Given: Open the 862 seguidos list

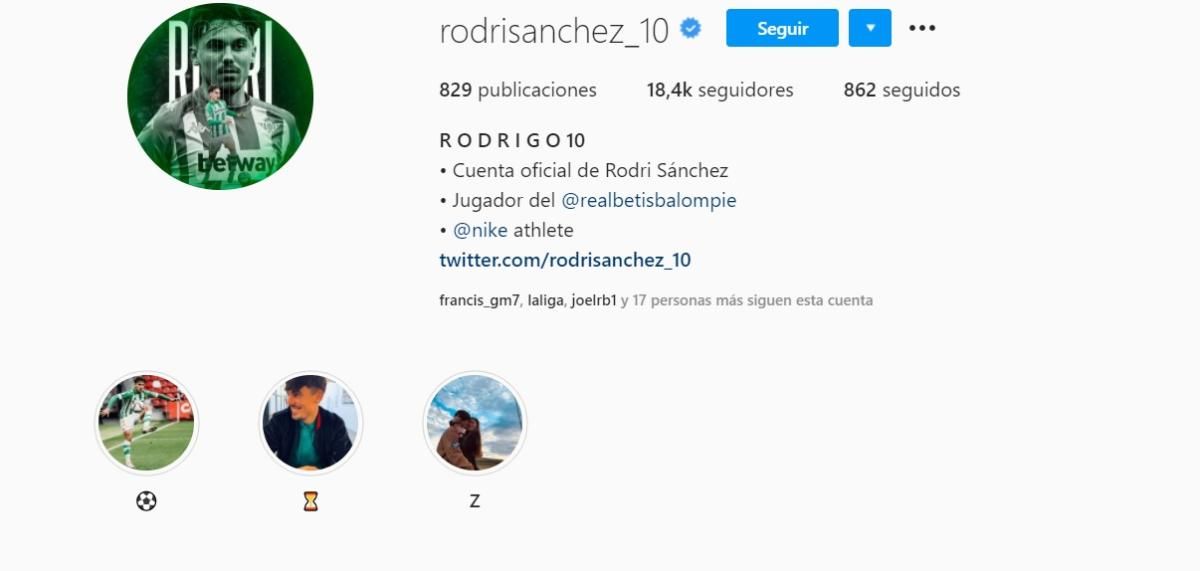Looking at the screenshot, I should click(x=902, y=90).
